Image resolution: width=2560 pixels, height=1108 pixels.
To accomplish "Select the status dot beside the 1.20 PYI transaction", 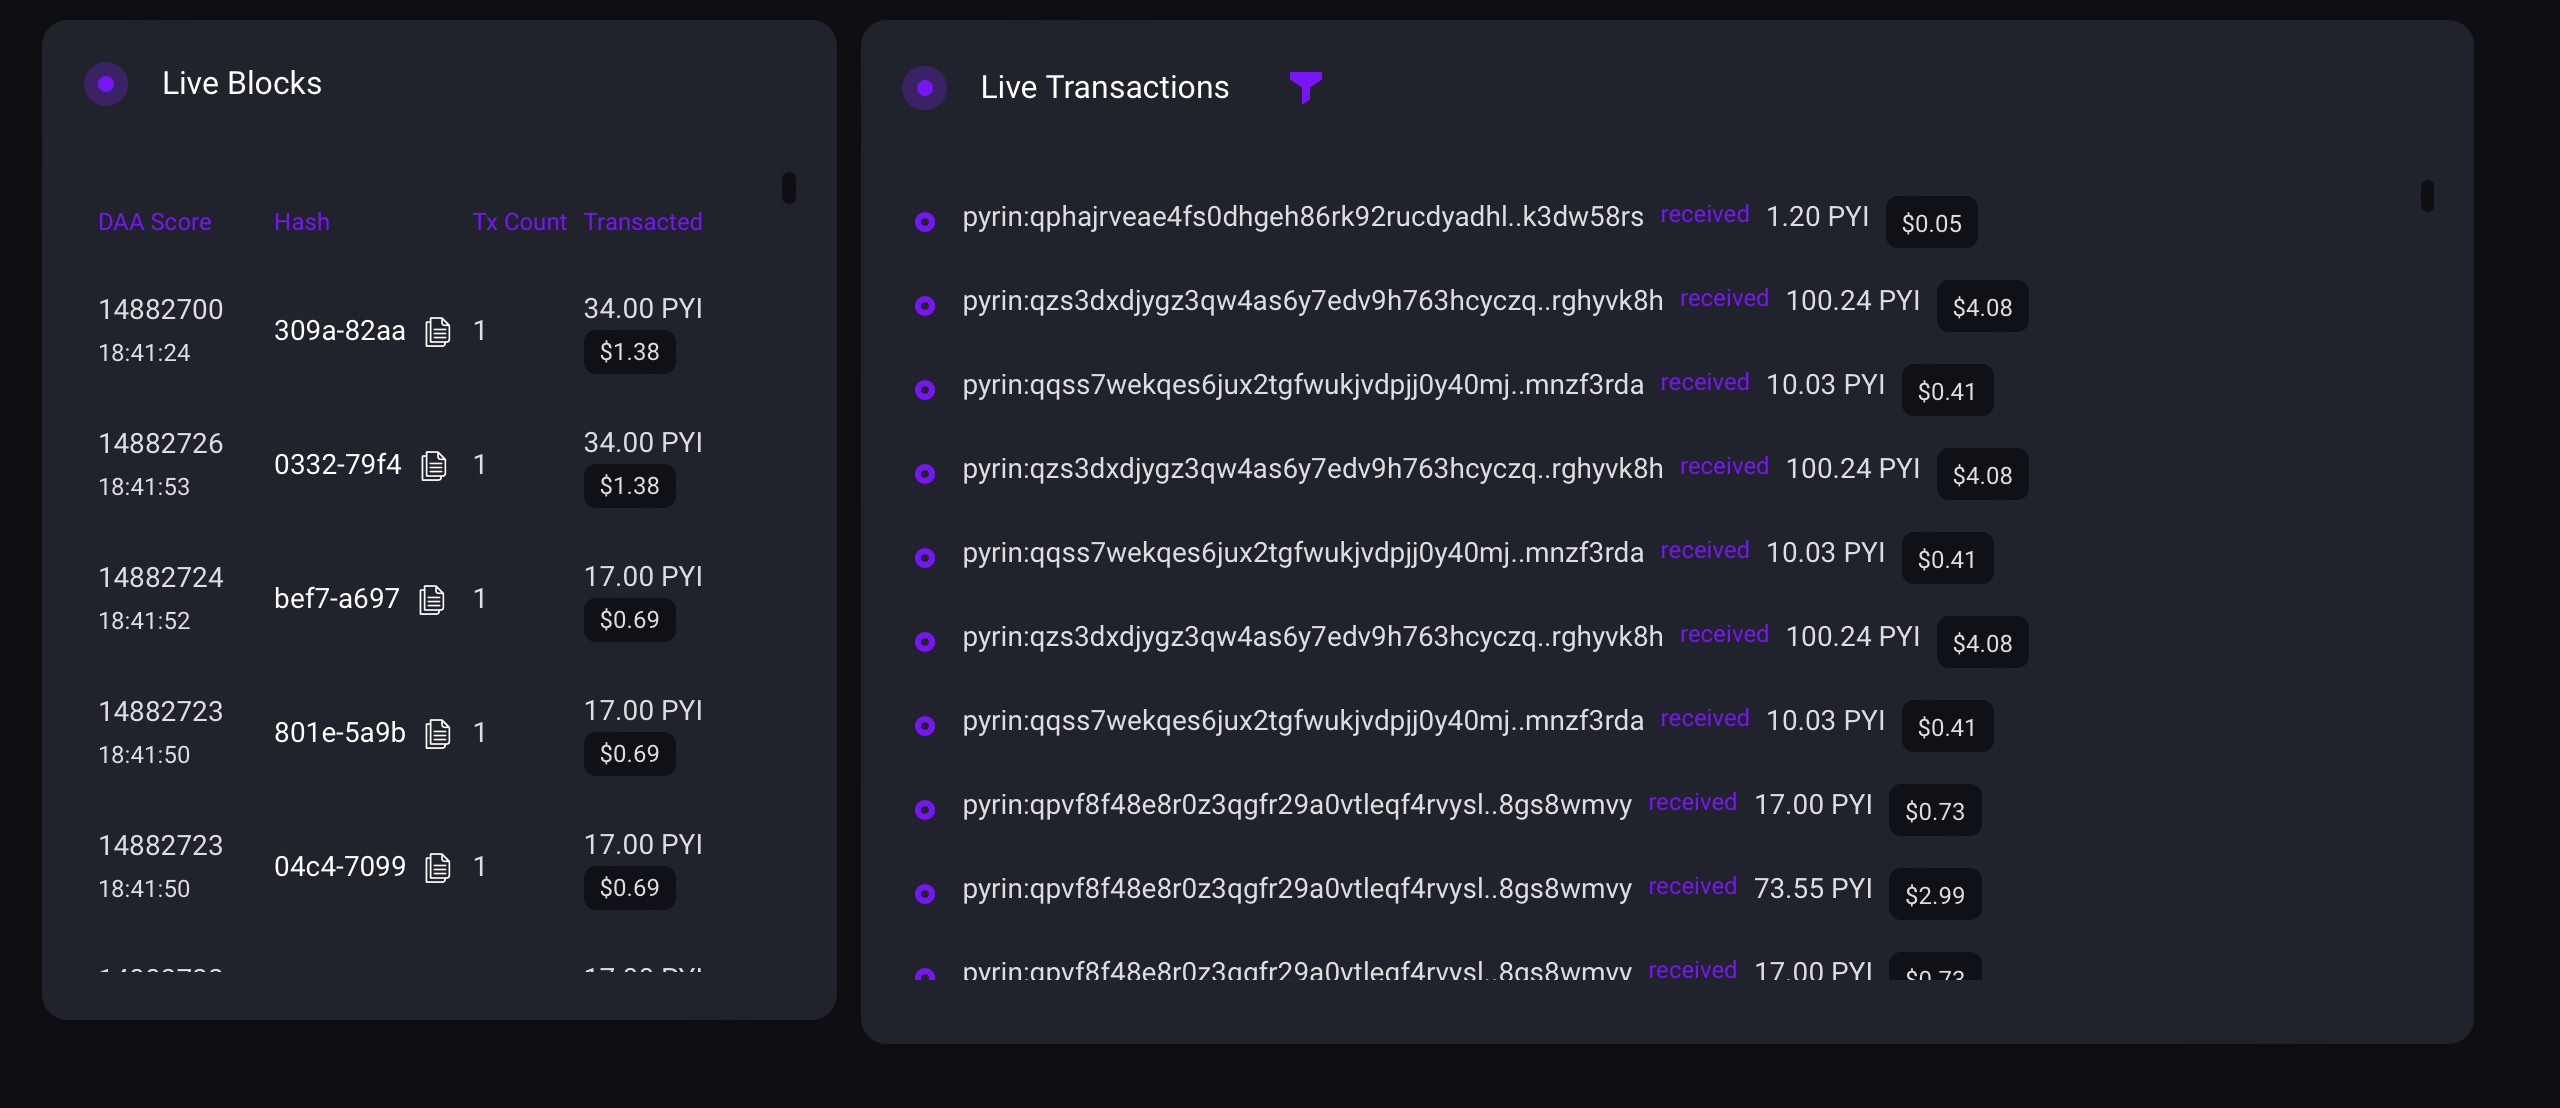I will [925, 222].
